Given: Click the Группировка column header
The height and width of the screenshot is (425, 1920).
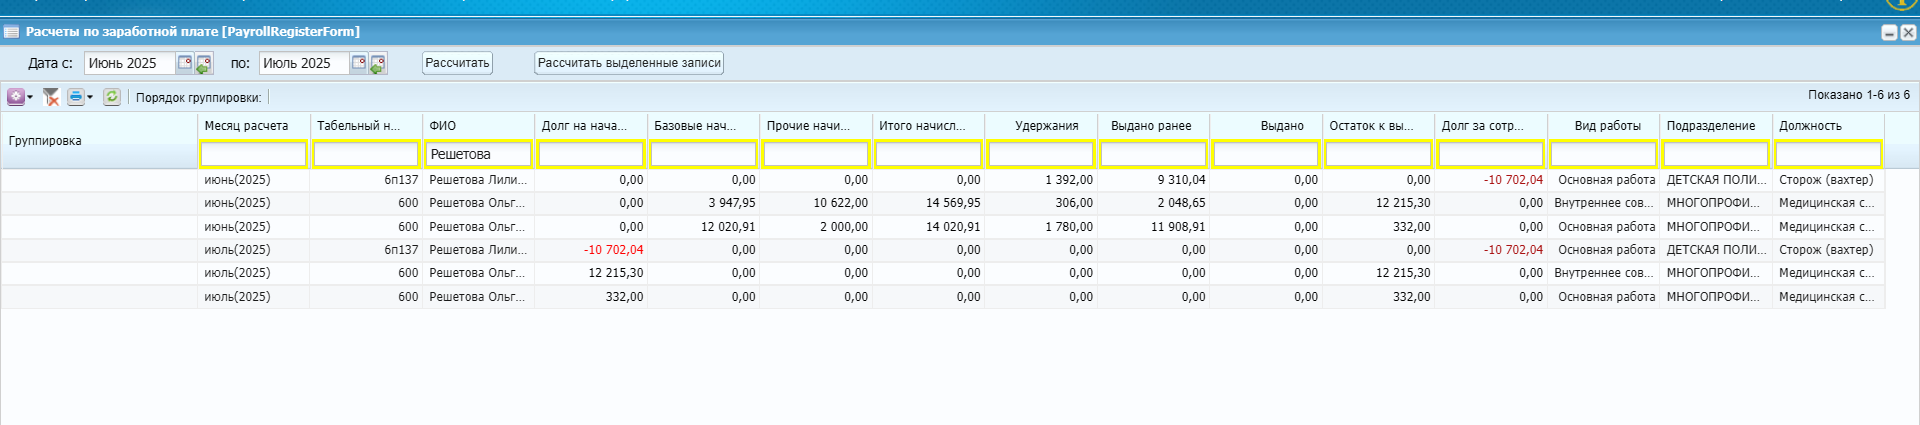Looking at the screenshot, I should click(x=99, y=141).
